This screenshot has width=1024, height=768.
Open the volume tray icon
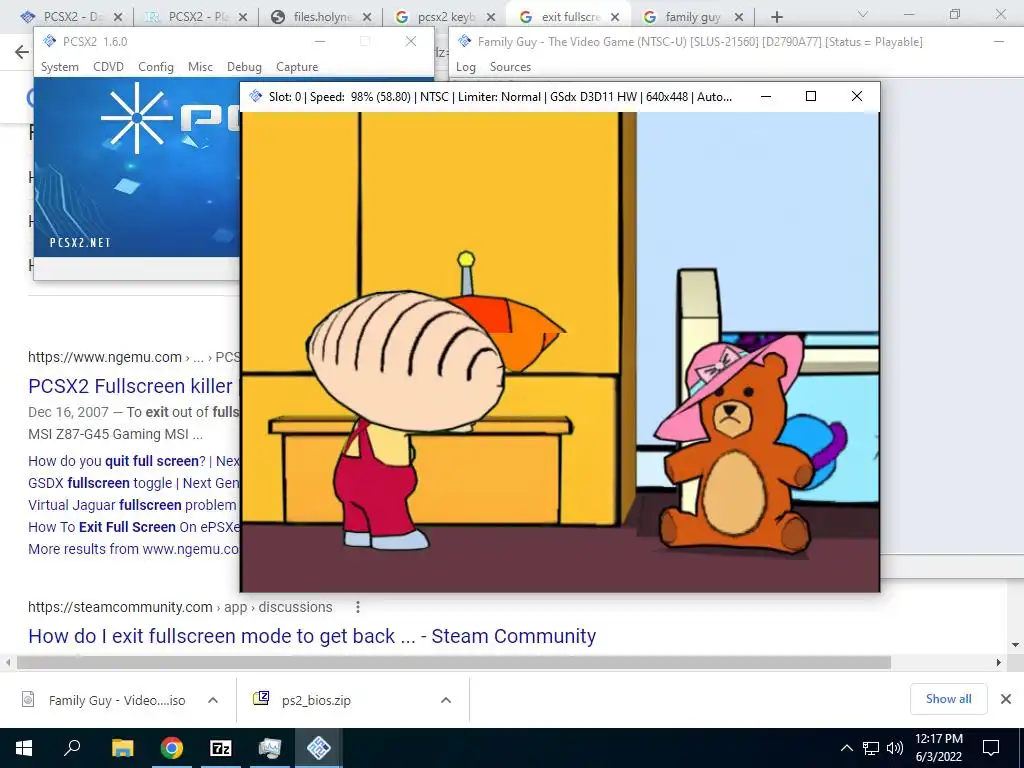click(x=895, y=748)
